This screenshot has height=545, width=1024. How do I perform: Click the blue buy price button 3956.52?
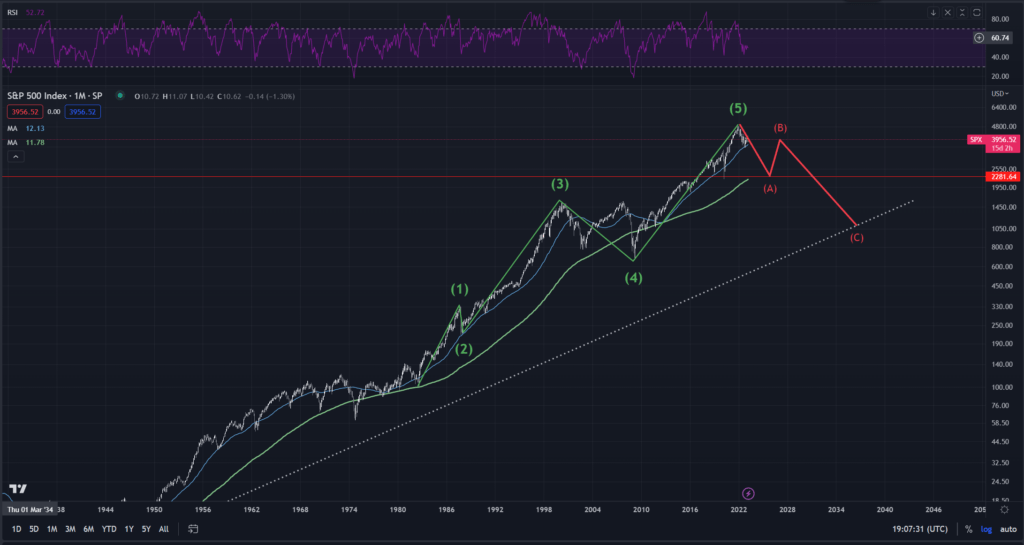click(x=82, y=112)
